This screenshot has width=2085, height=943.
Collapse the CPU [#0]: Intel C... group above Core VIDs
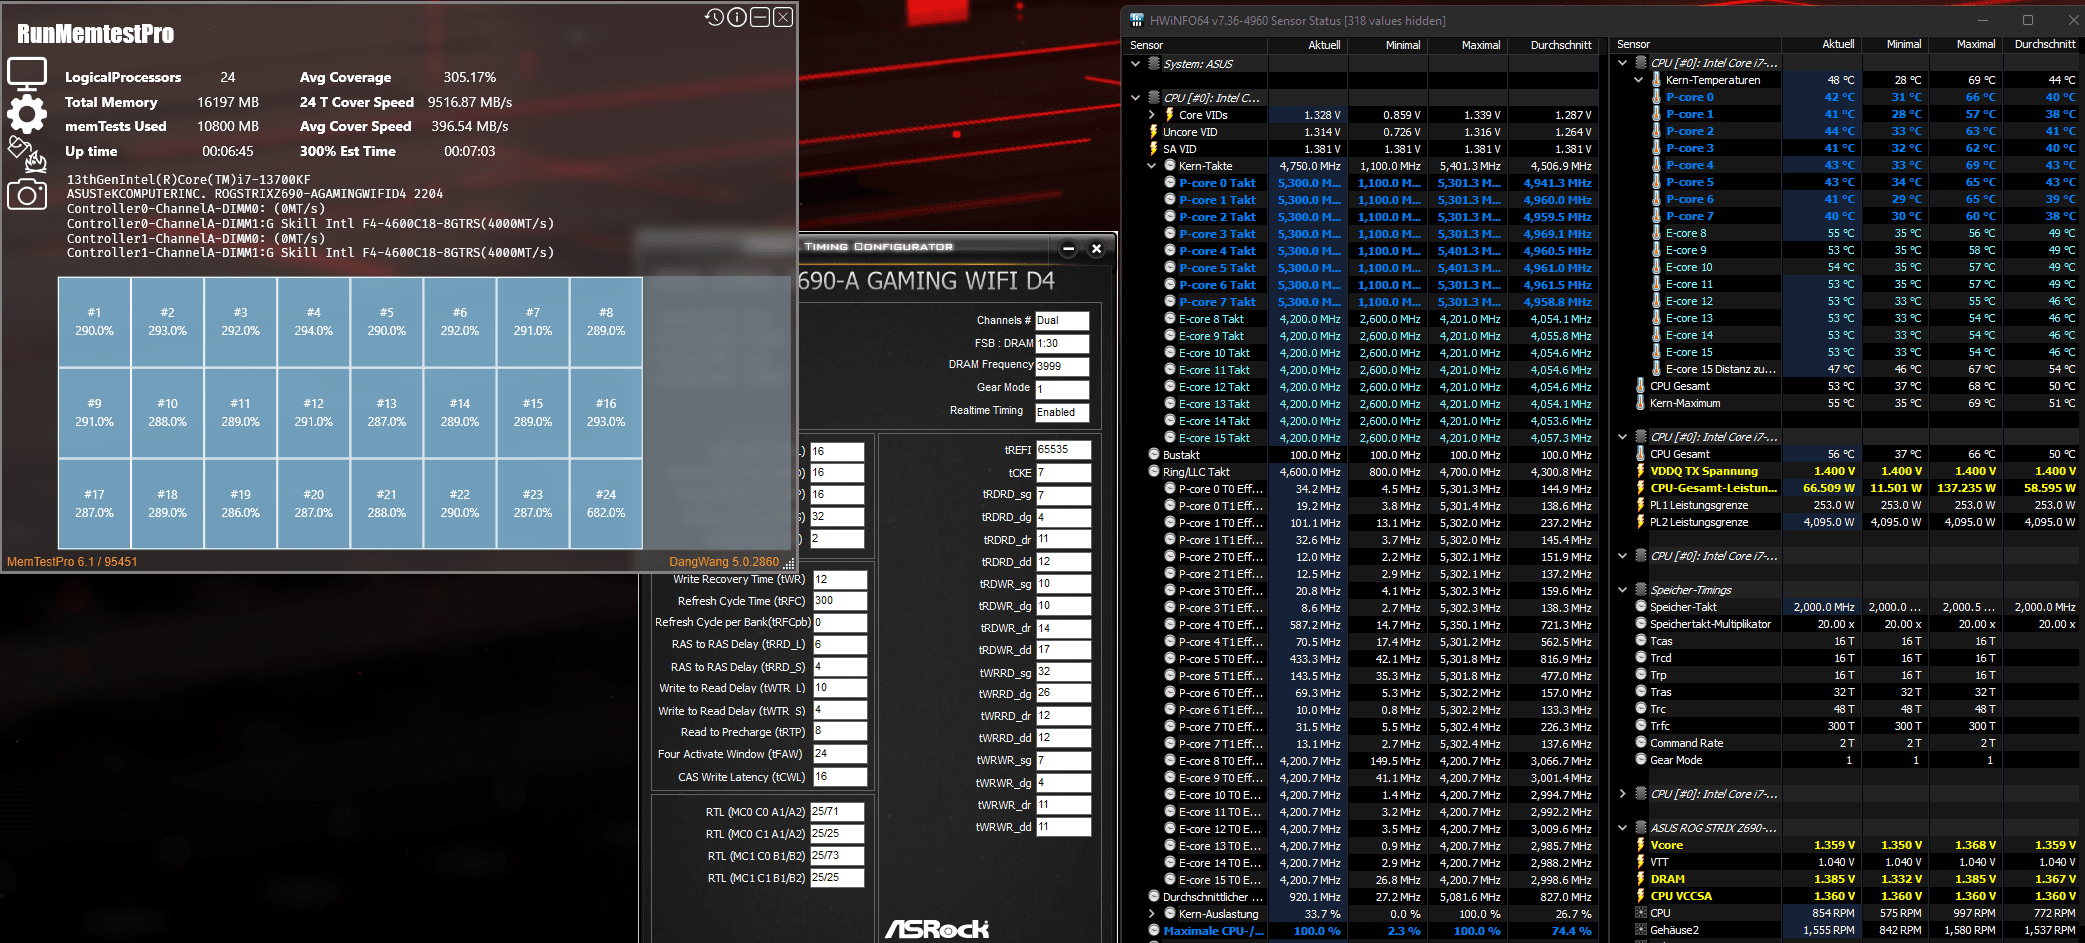click(1135, 98)
